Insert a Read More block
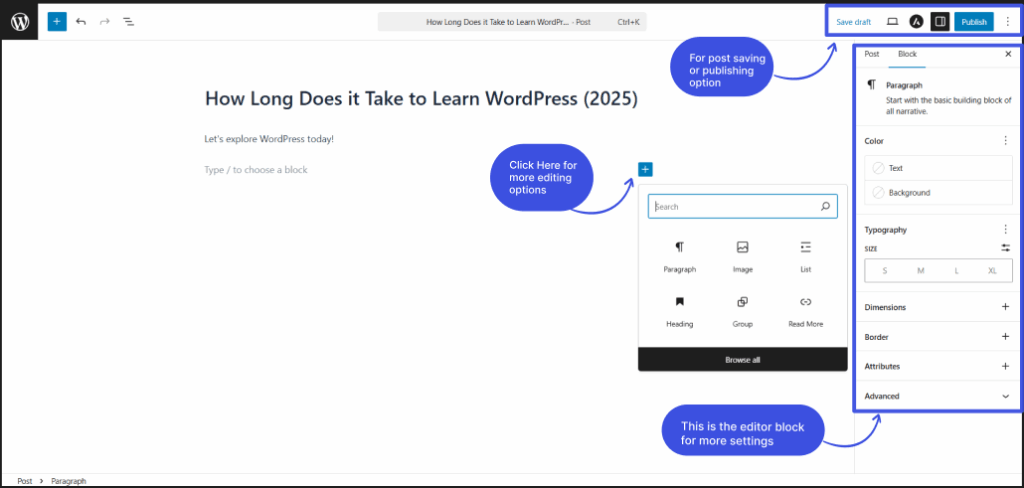Screen dimensions: 1024x488 click(805, 312)
